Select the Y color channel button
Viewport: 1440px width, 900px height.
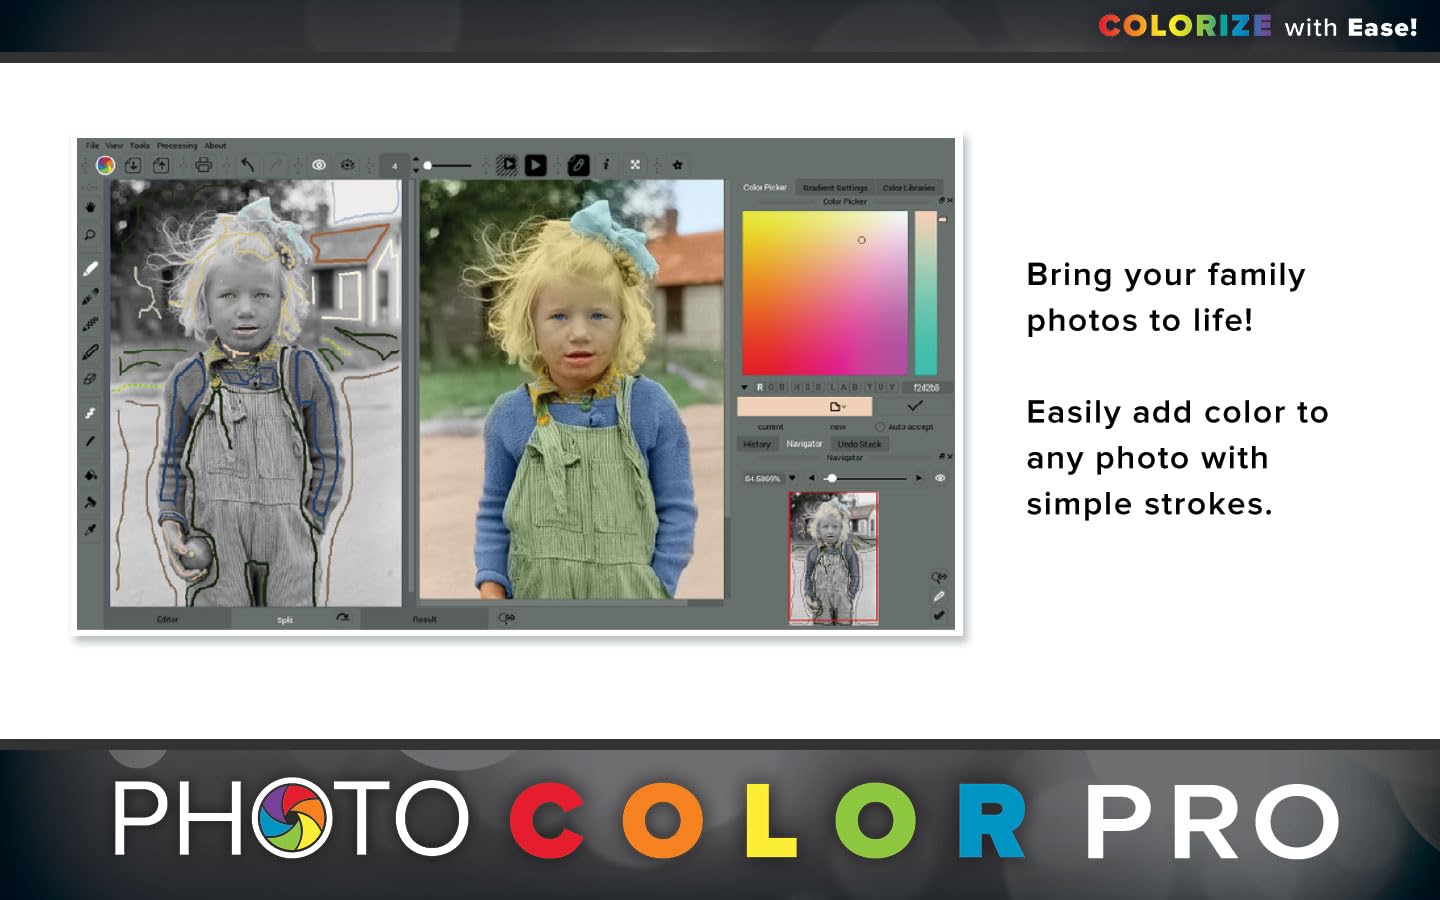point(868,387)
